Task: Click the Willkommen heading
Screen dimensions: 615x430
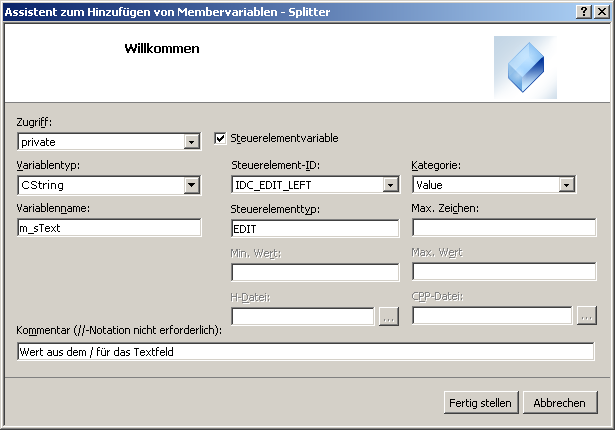Action: 162,49
